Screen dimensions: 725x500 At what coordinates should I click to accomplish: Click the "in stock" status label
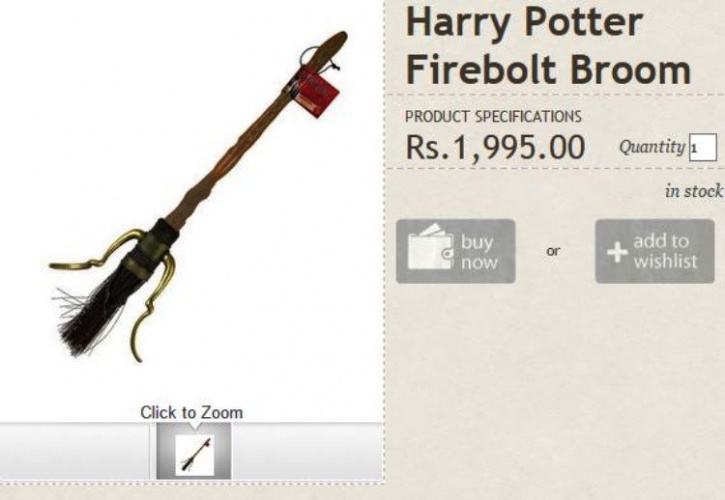pyautogui.click(x=694, y=191)
